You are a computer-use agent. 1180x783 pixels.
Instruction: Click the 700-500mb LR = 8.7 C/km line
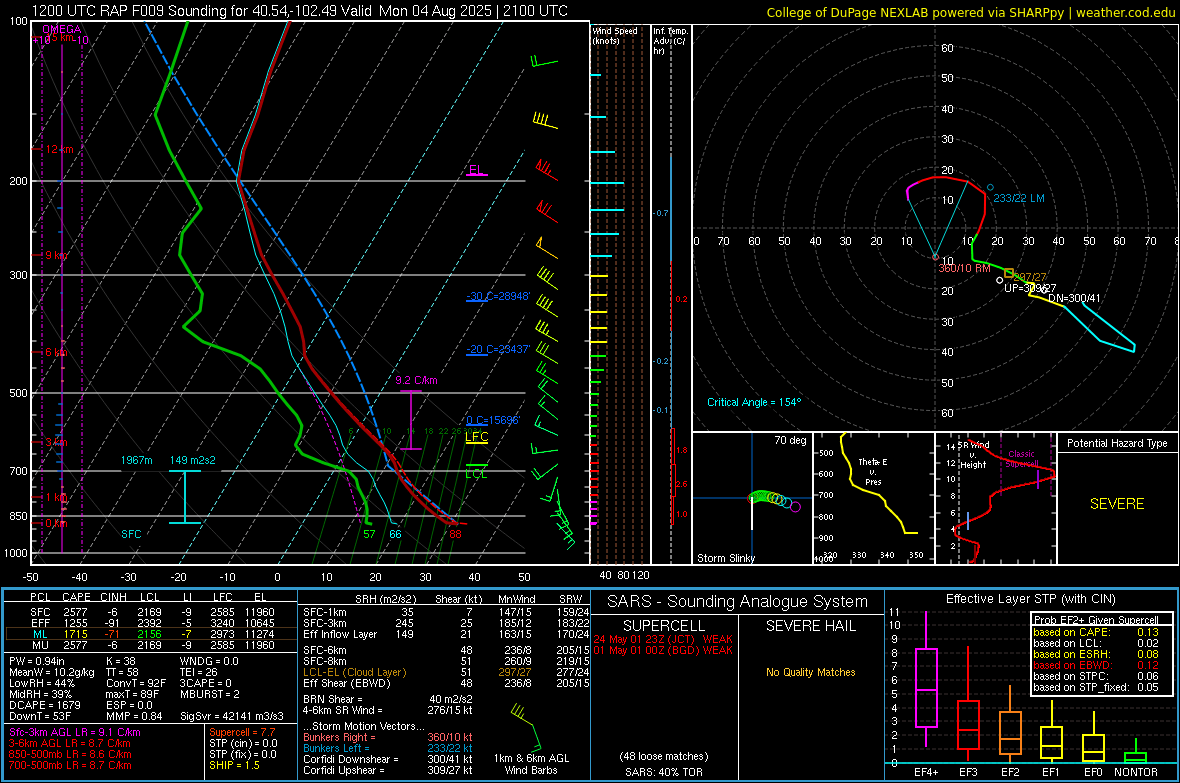click(x=70, y=765)
